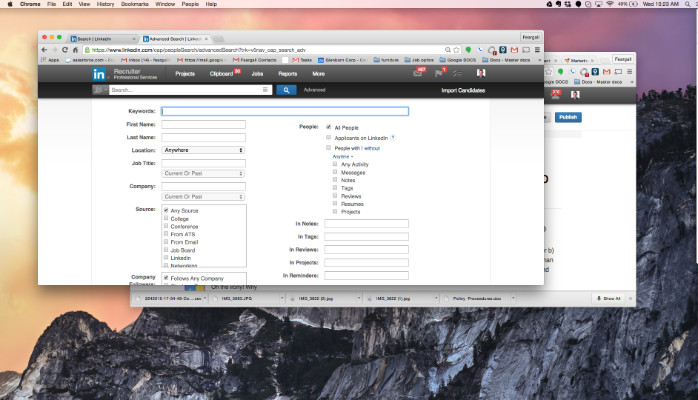The width and height of the screenshot is (698, 400).
Task: Toggle the People with/without checkbox
Action: (329, 148)
